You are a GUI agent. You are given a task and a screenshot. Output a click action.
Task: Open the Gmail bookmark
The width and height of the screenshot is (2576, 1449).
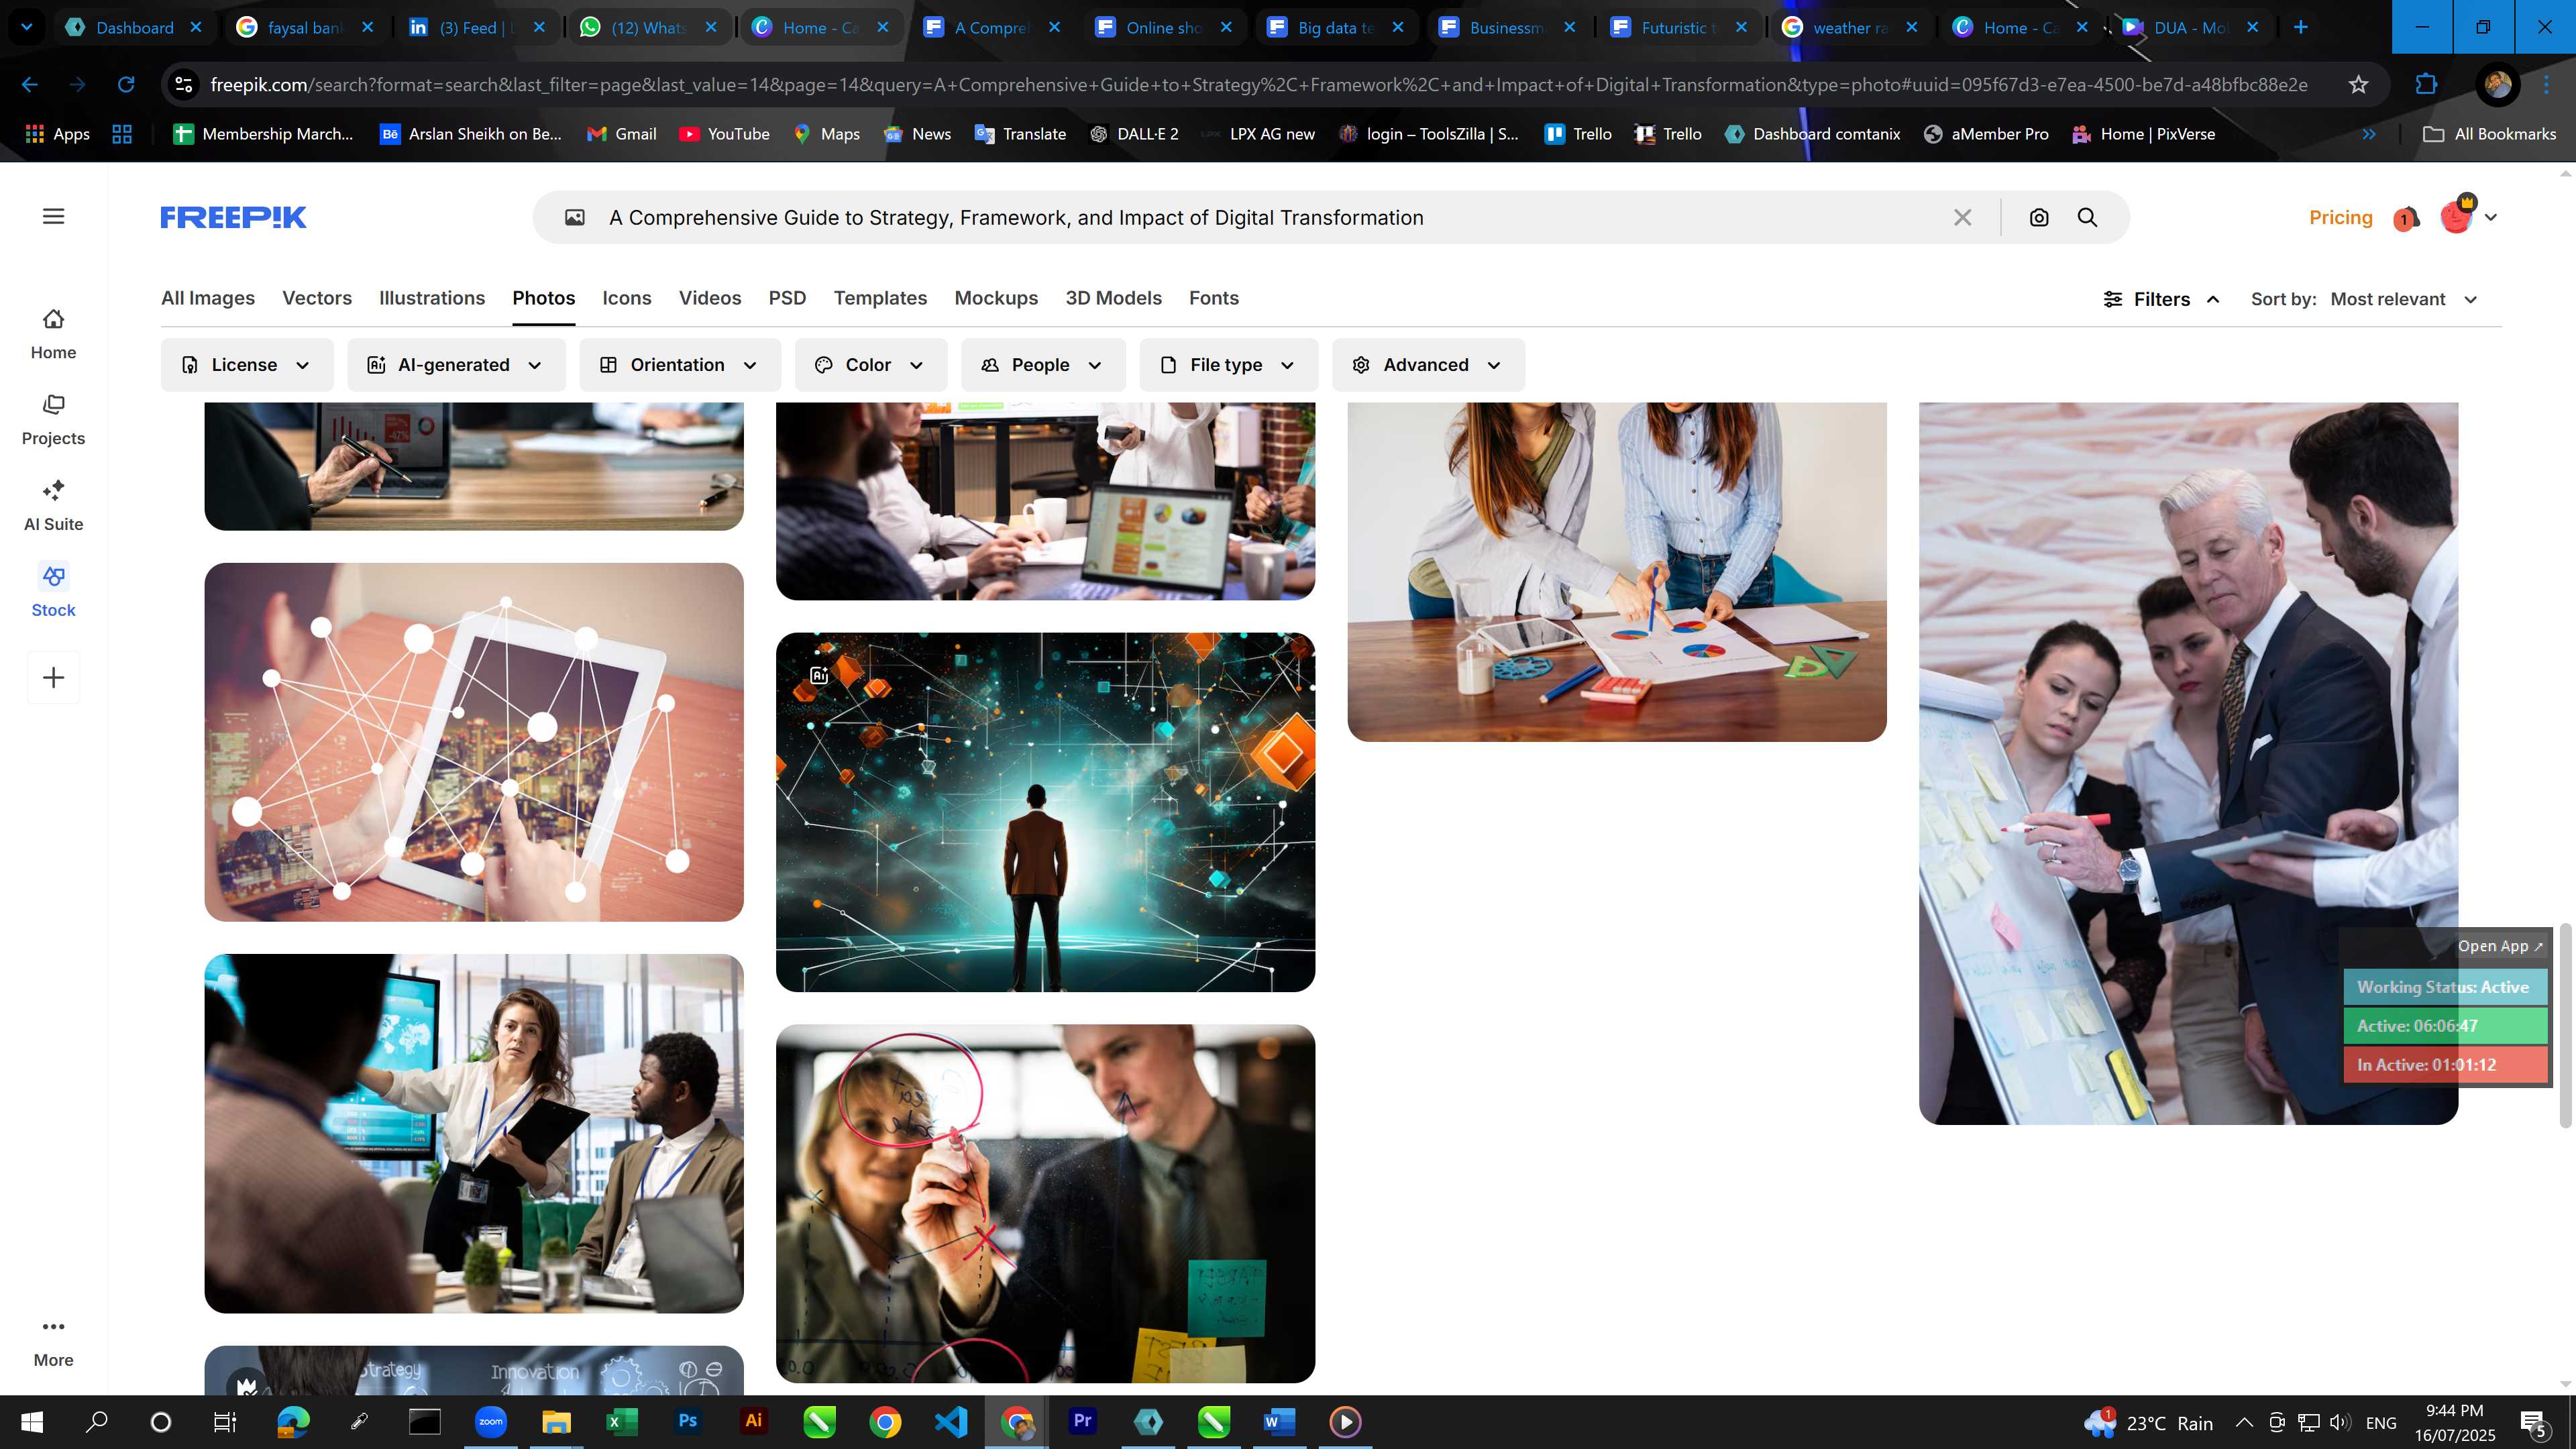pos(621,134)
